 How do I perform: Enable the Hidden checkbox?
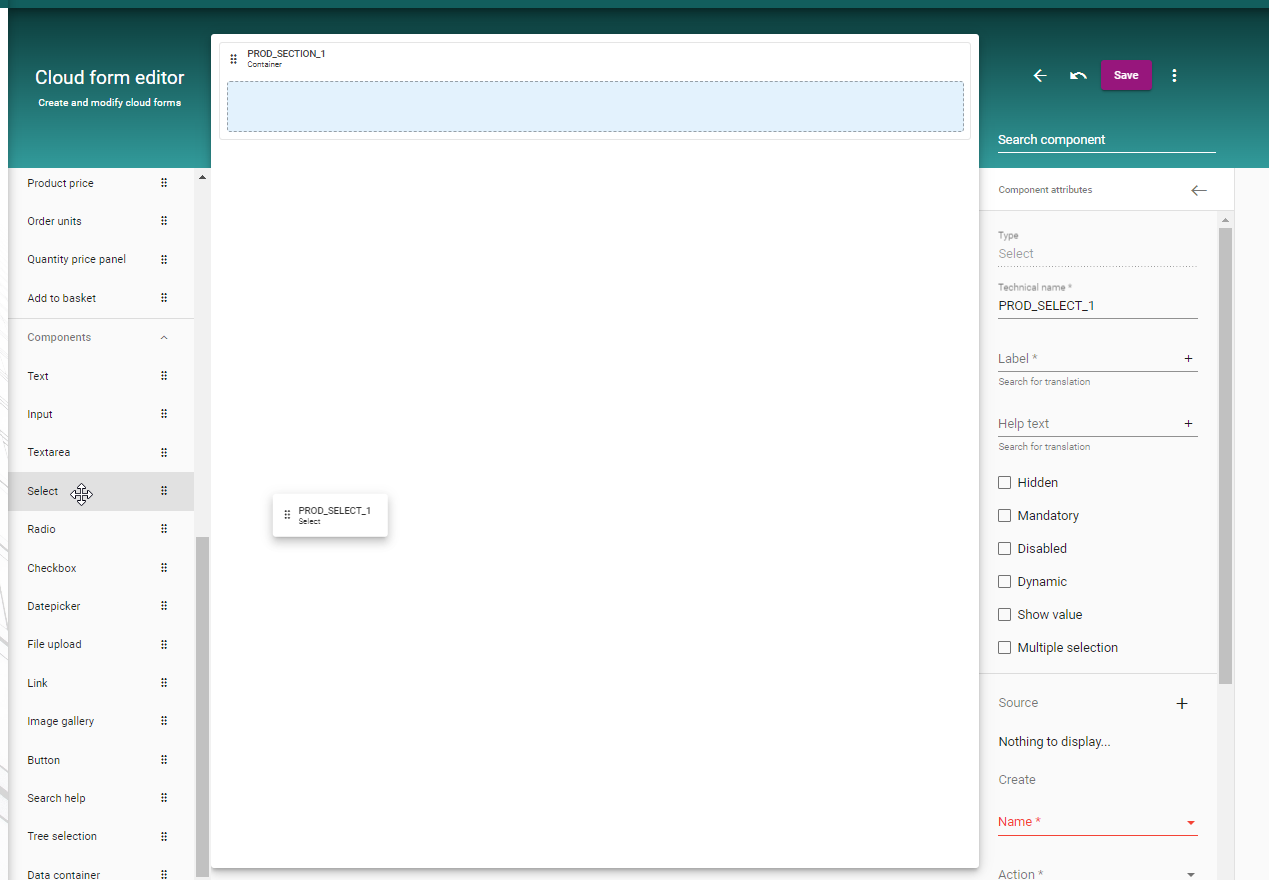pos(1005,482)
